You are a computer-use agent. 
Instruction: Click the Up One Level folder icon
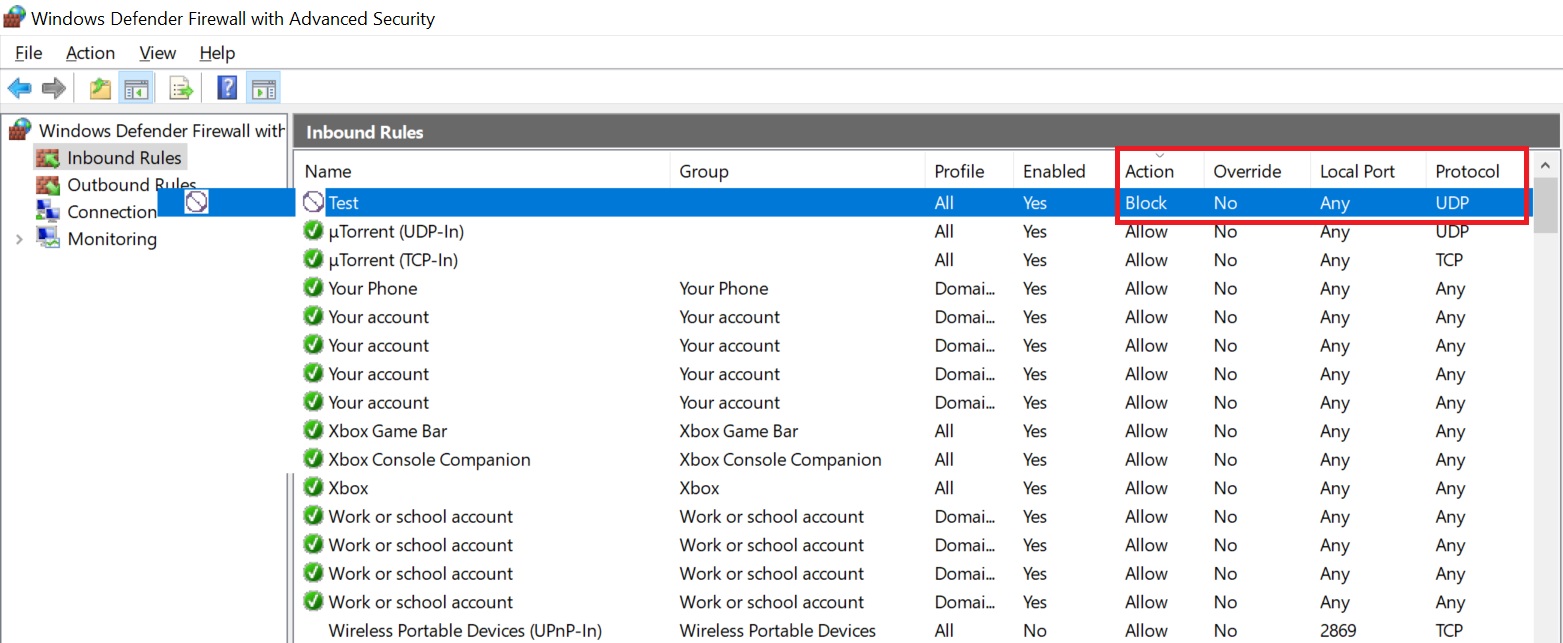click(x=100, y=89)
